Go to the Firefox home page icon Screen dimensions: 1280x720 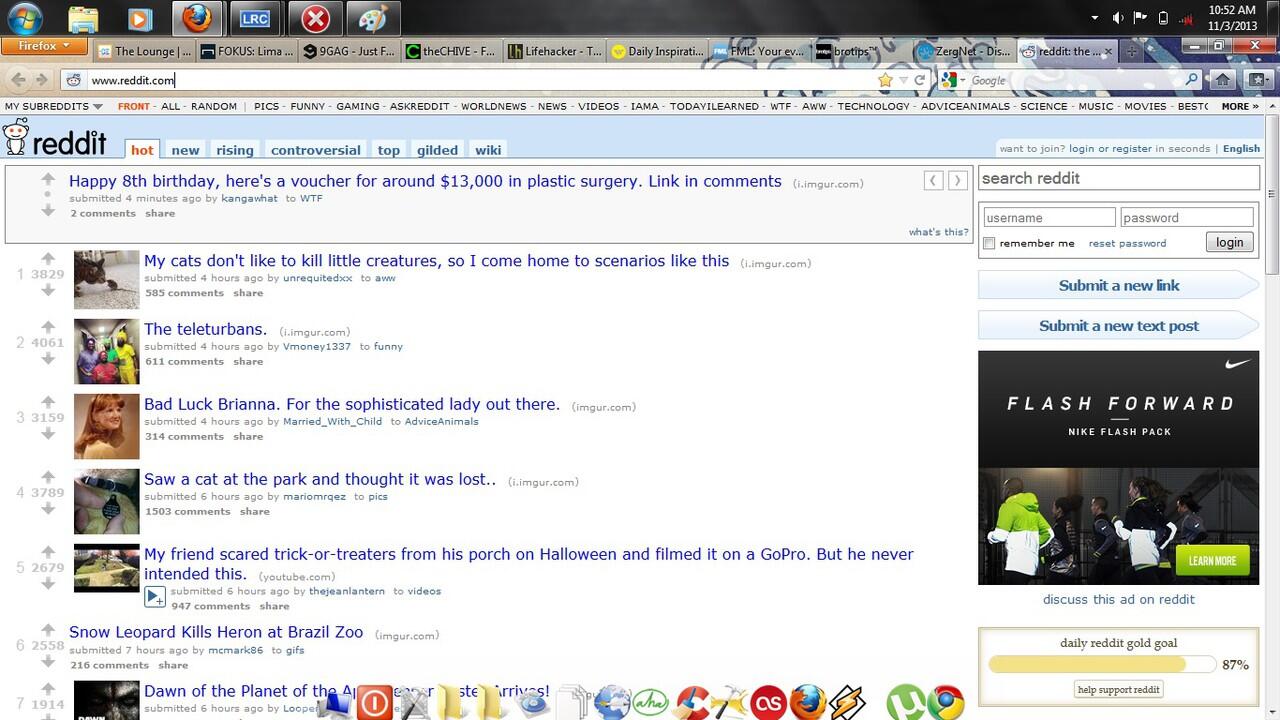tap(1222, 79)
